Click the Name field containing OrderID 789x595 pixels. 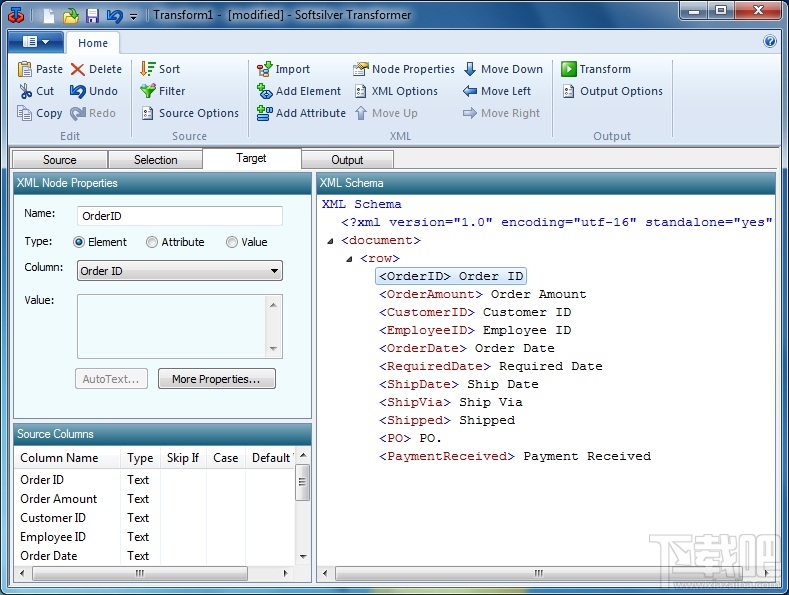(180, 216)
